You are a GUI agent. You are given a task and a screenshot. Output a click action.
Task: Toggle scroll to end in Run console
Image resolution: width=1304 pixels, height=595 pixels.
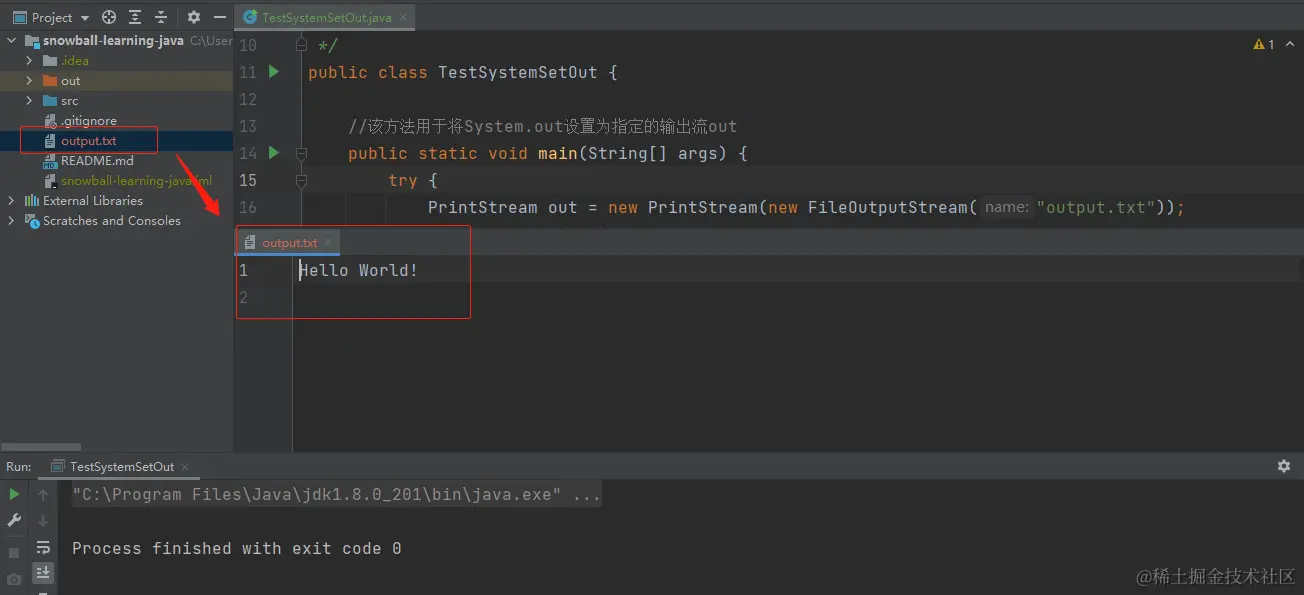(43, 573)
